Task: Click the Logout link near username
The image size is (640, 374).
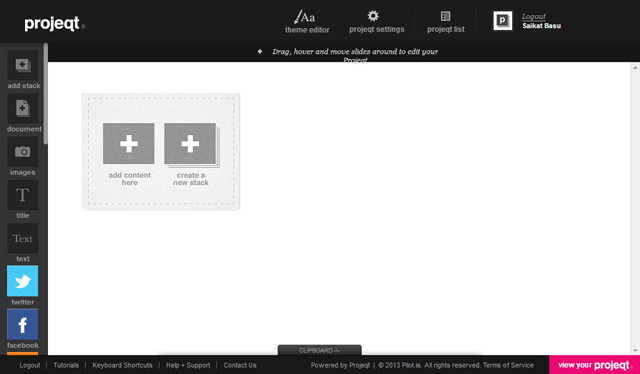Action: point(533,16)
